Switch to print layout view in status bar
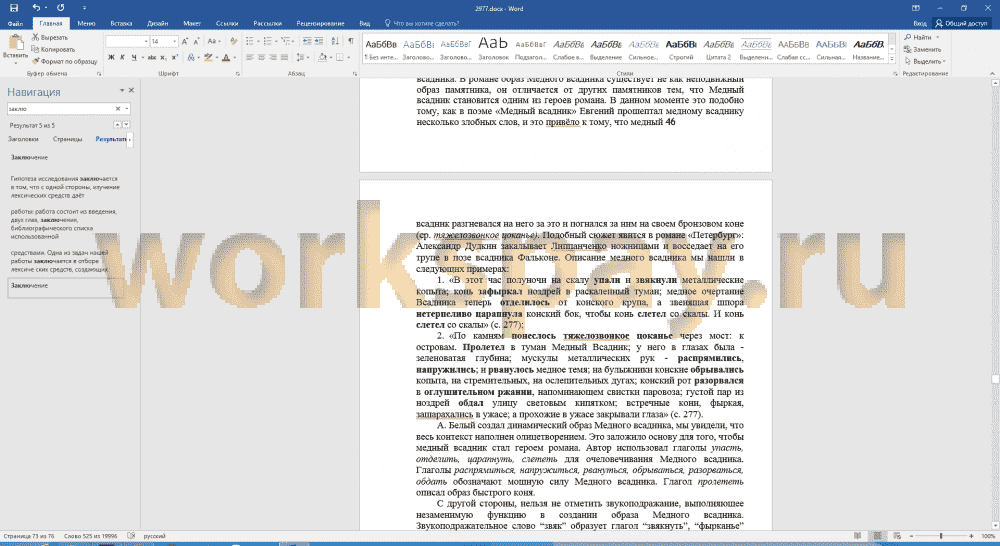This screenshot has width=1000, height=546. [x=878, y=536]
